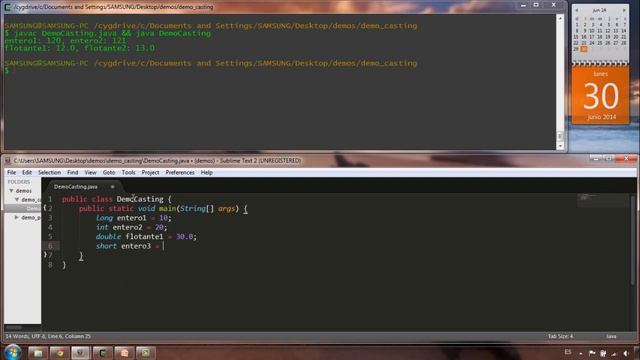Open Google Chrome from the taskbar
The width and height of the screenshot is (640, 360).
click(x=60, y=353)
